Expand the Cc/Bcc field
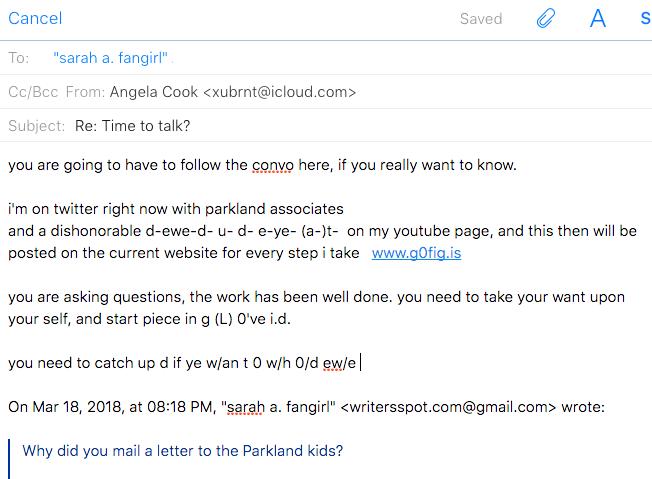 (33, 92)
